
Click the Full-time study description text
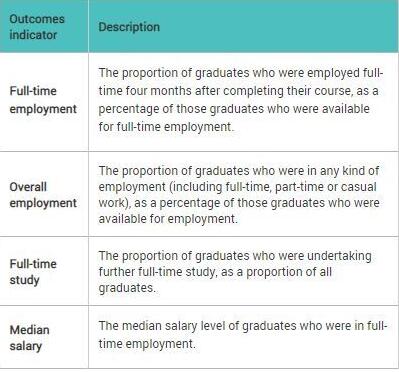click(x=235, y=272)
